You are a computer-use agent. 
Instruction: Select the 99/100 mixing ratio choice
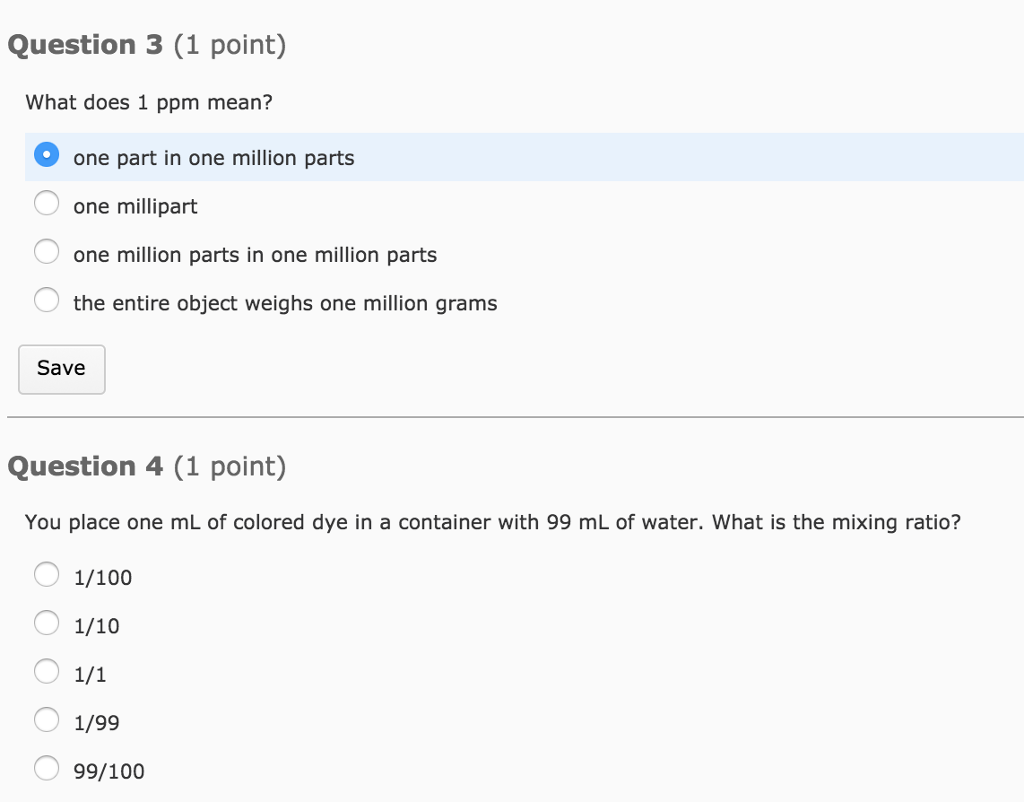[x=46, y=767]
